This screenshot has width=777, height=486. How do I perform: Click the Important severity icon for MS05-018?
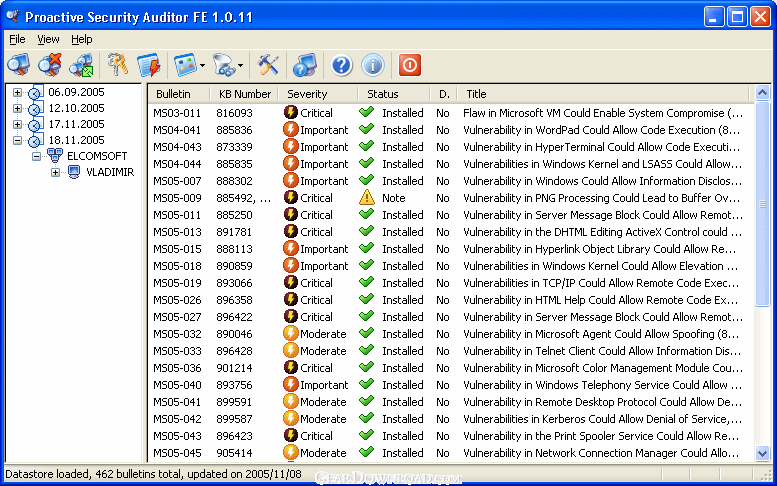click(290, 266)
